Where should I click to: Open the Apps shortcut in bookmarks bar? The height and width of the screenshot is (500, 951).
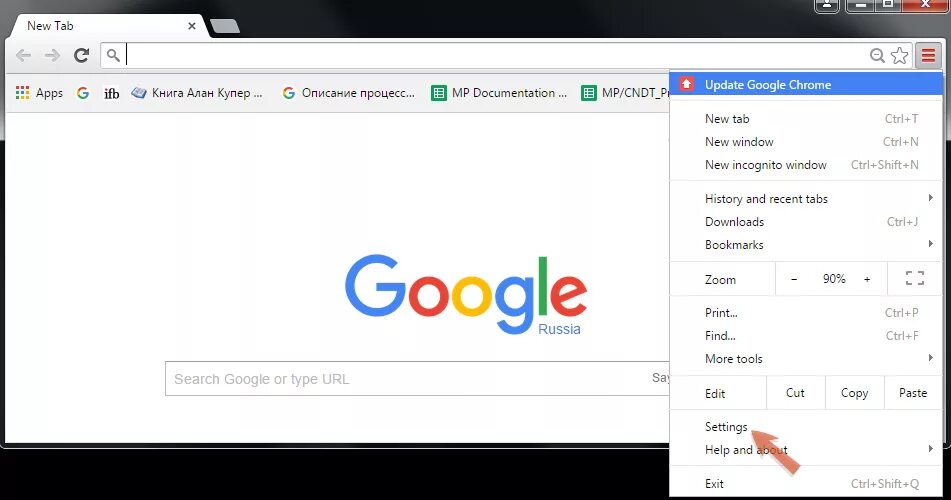tap(39, 93)
